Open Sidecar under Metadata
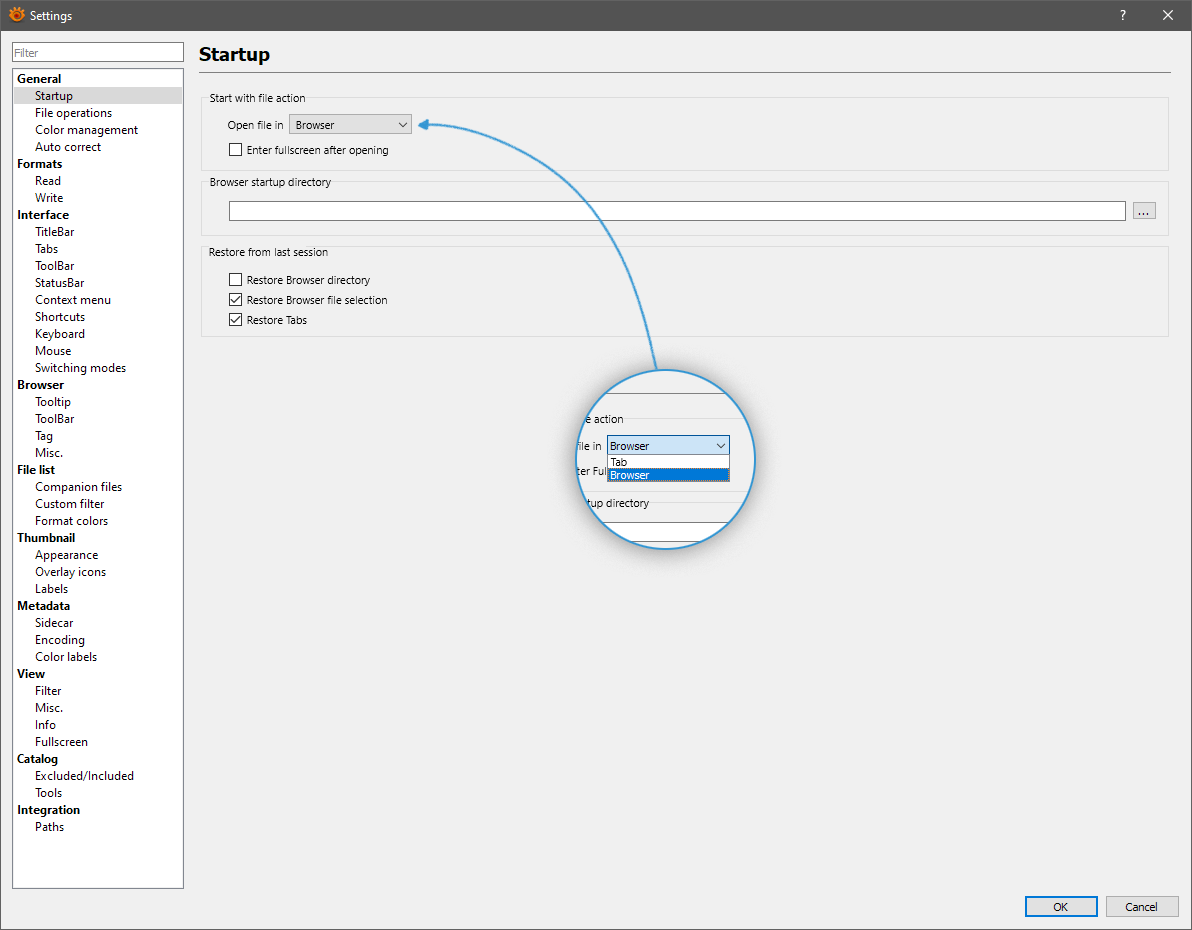1192x930 pixels. (x=54, y=623)
